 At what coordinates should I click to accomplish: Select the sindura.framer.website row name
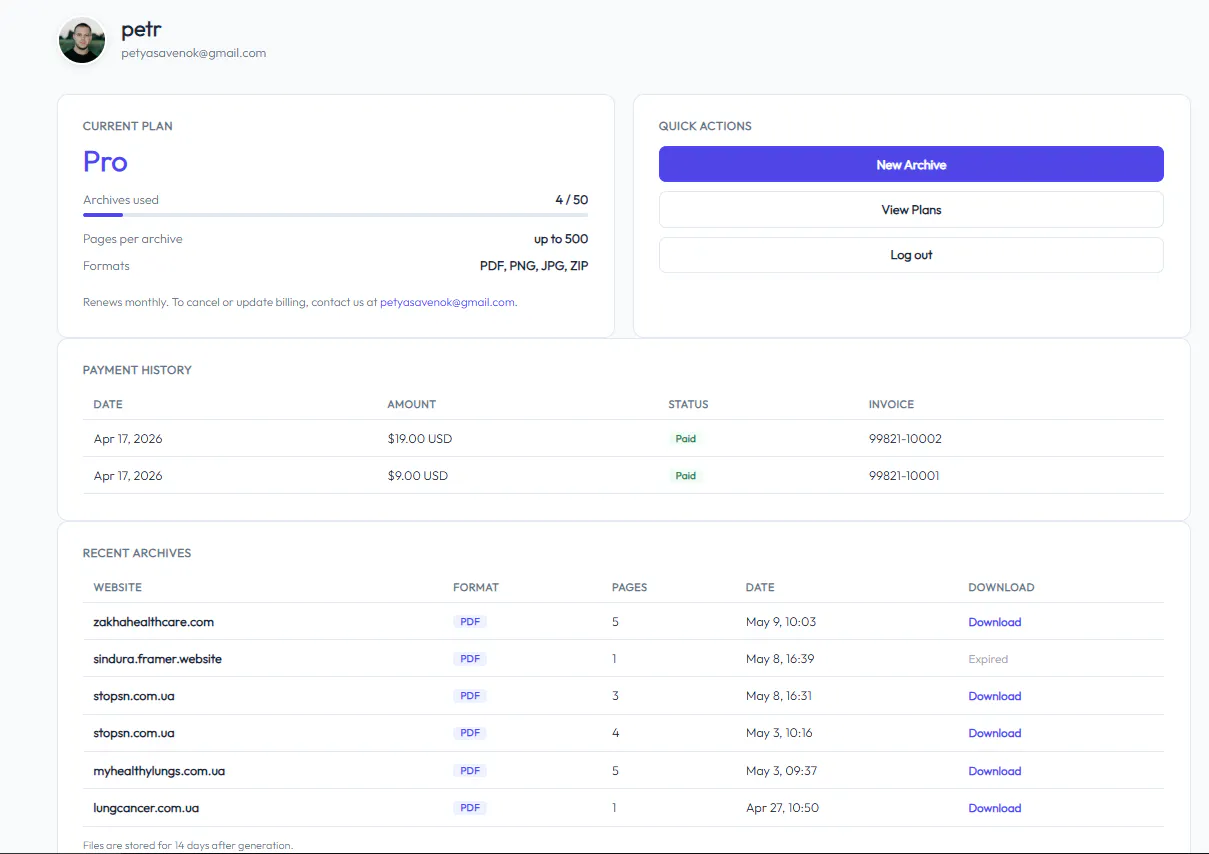(x=157, y=659)
